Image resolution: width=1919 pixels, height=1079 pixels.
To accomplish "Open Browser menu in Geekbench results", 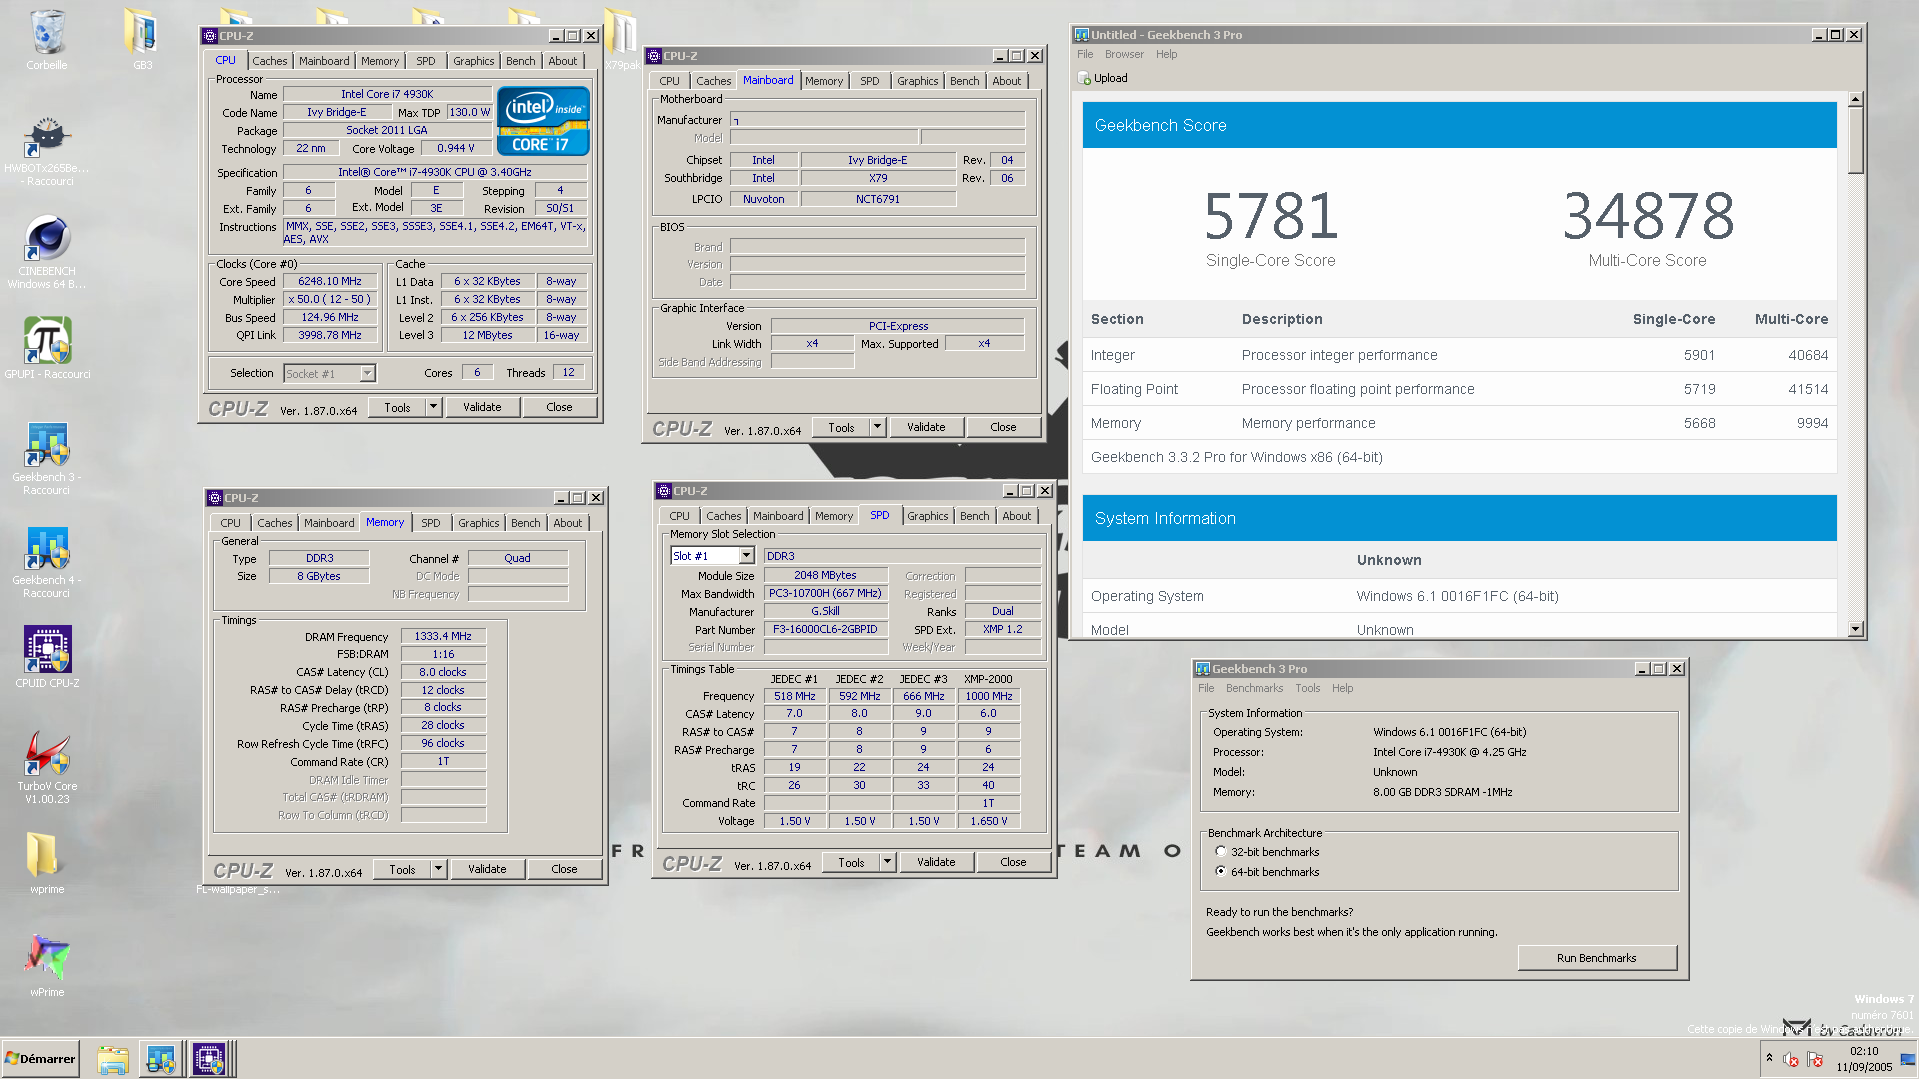I will [1124, 55].
